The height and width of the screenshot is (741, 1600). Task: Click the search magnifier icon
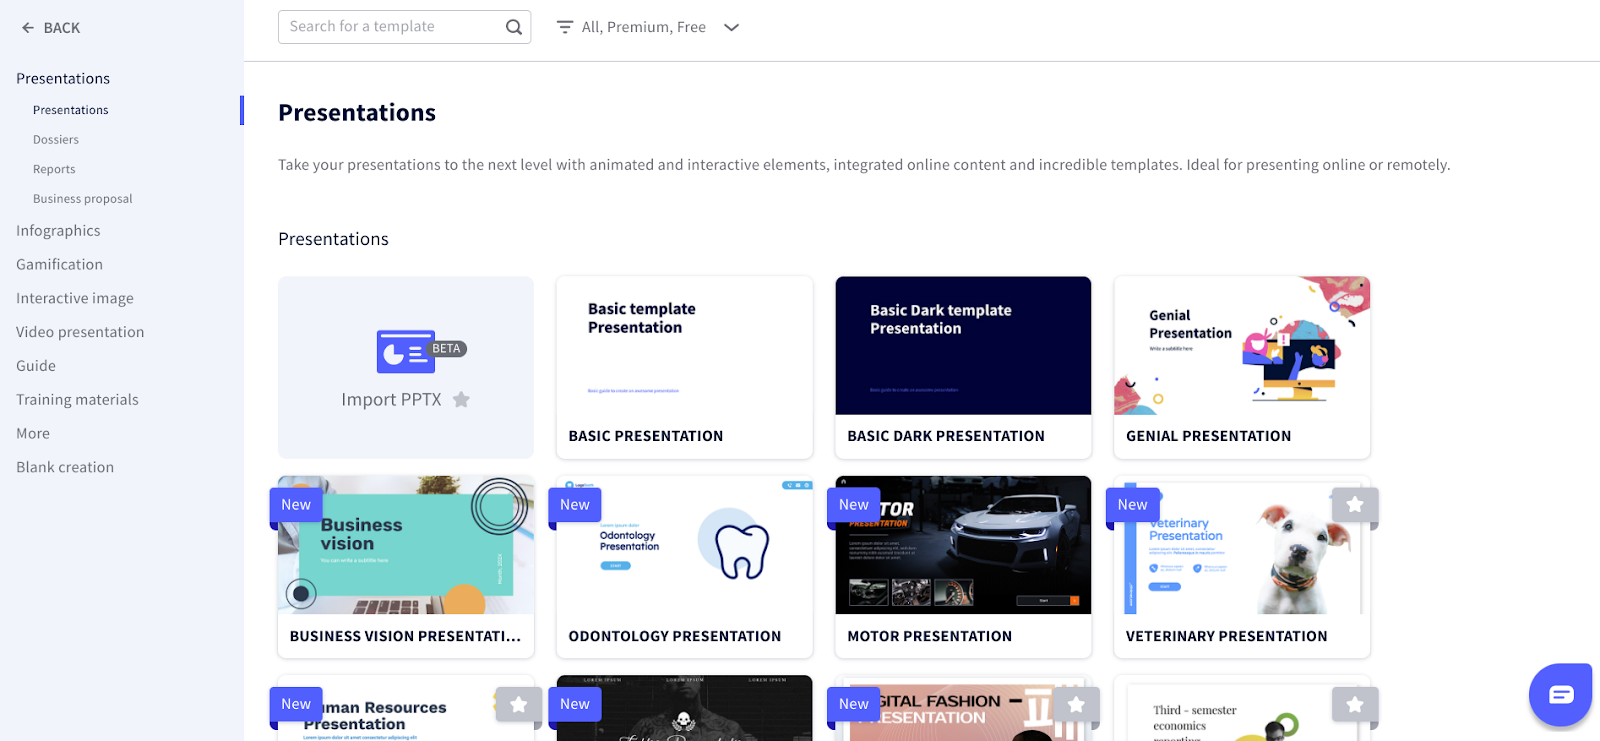(514, 27)
